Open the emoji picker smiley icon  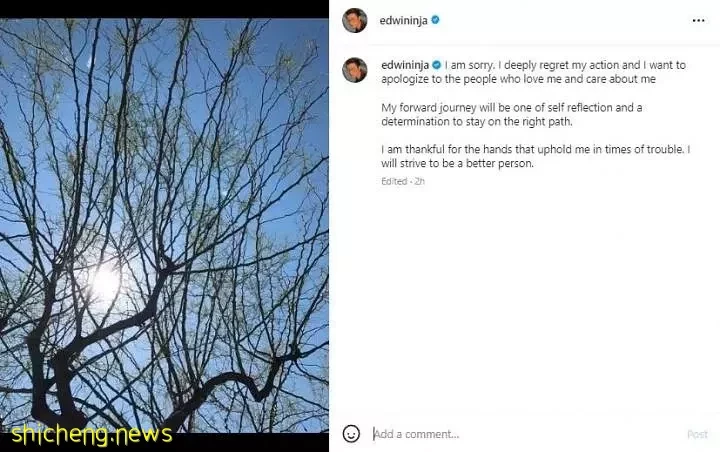(x=351, y=434)
